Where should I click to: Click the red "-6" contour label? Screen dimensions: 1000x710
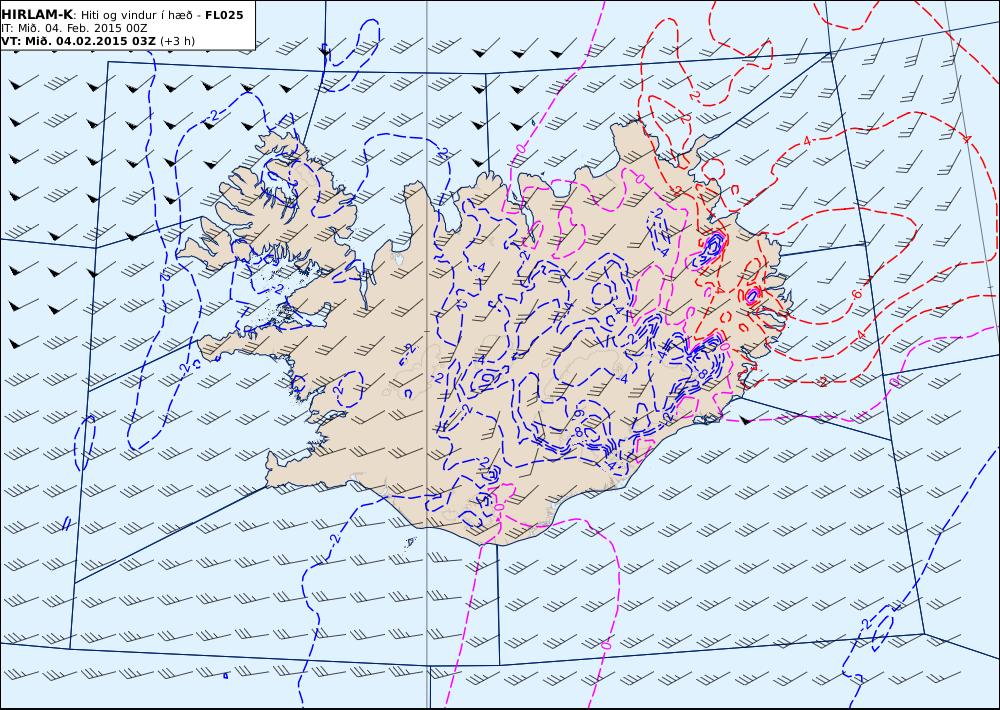click(x=855, y=295)
